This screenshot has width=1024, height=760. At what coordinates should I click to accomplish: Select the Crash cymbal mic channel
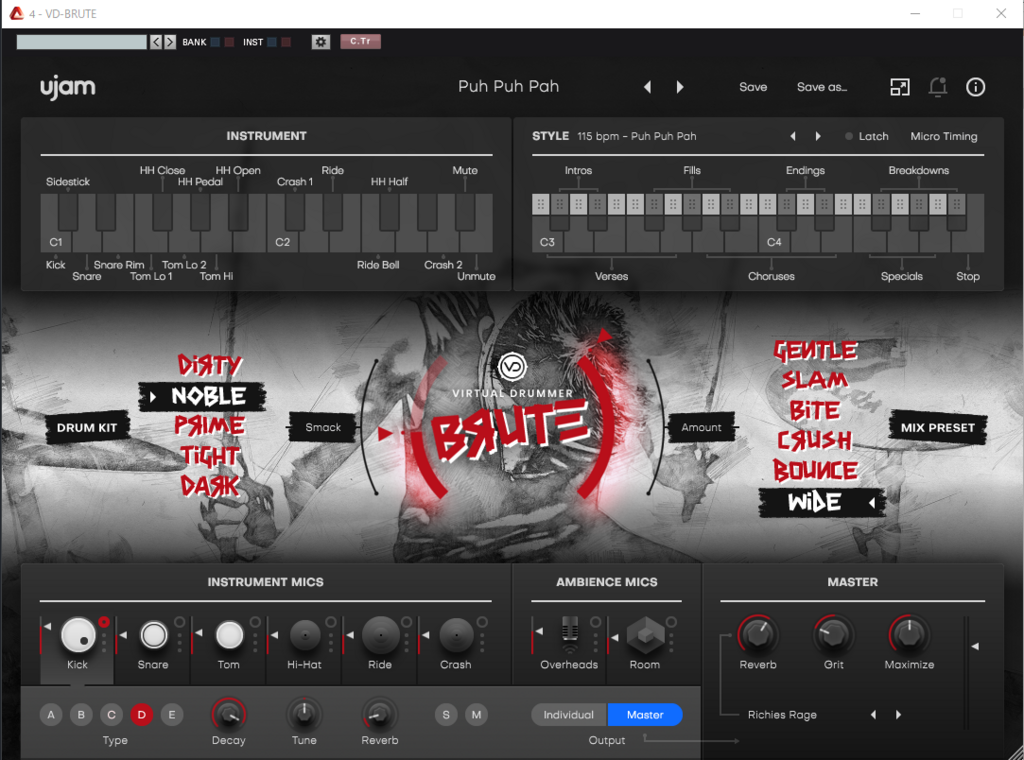(x=456, y=635)
